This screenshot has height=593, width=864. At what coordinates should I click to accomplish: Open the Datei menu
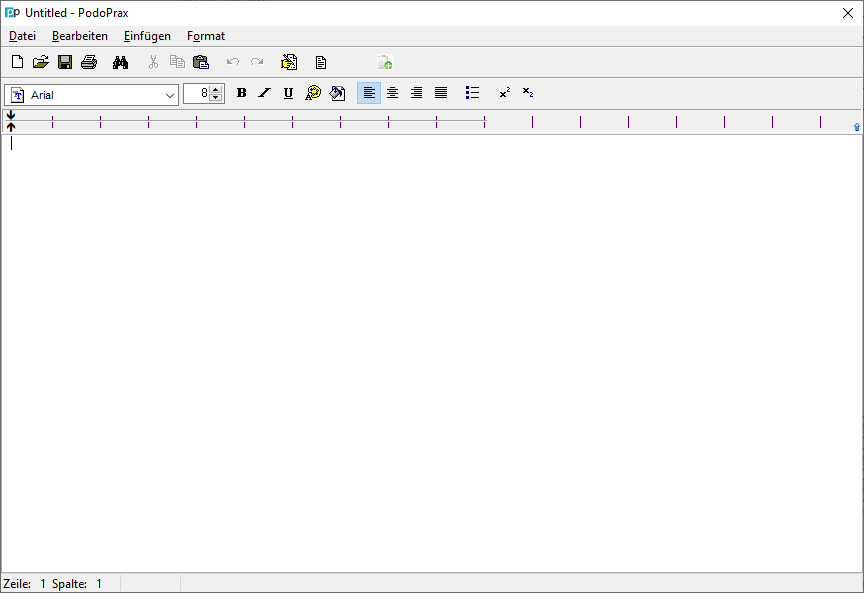click(22, 36)
